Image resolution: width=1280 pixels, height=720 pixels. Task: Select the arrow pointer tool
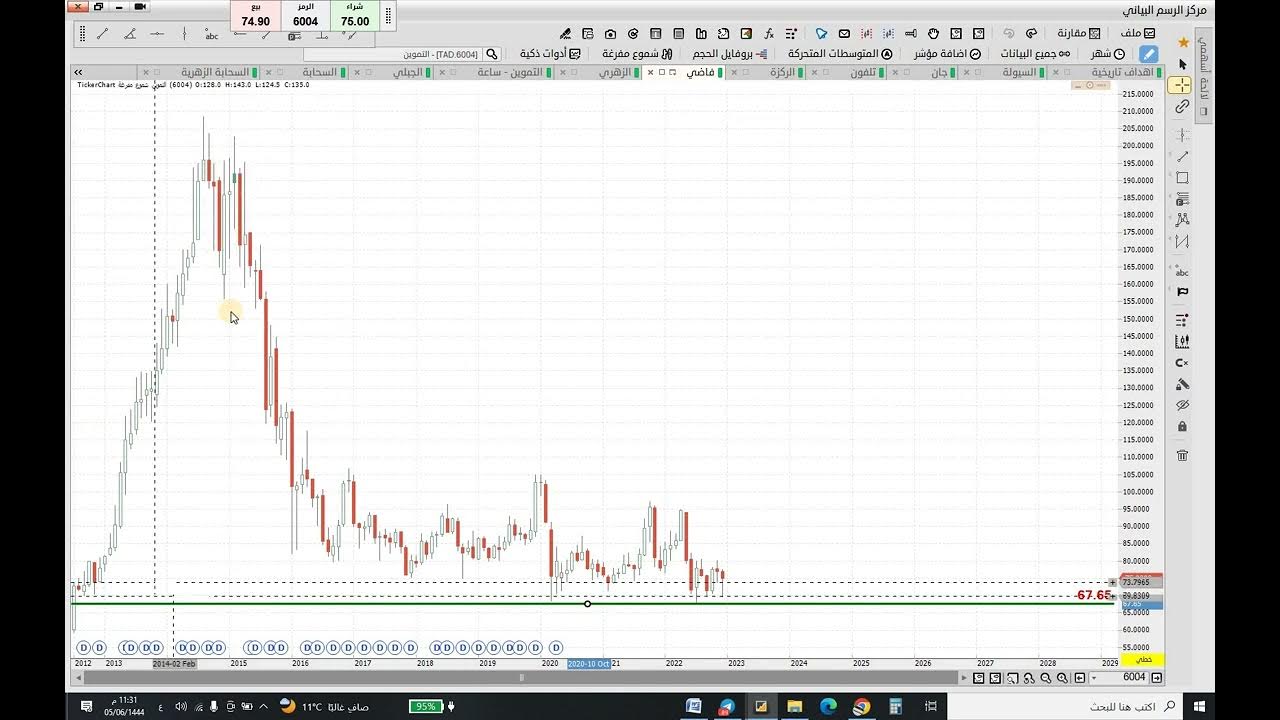tap(1183, 64)
